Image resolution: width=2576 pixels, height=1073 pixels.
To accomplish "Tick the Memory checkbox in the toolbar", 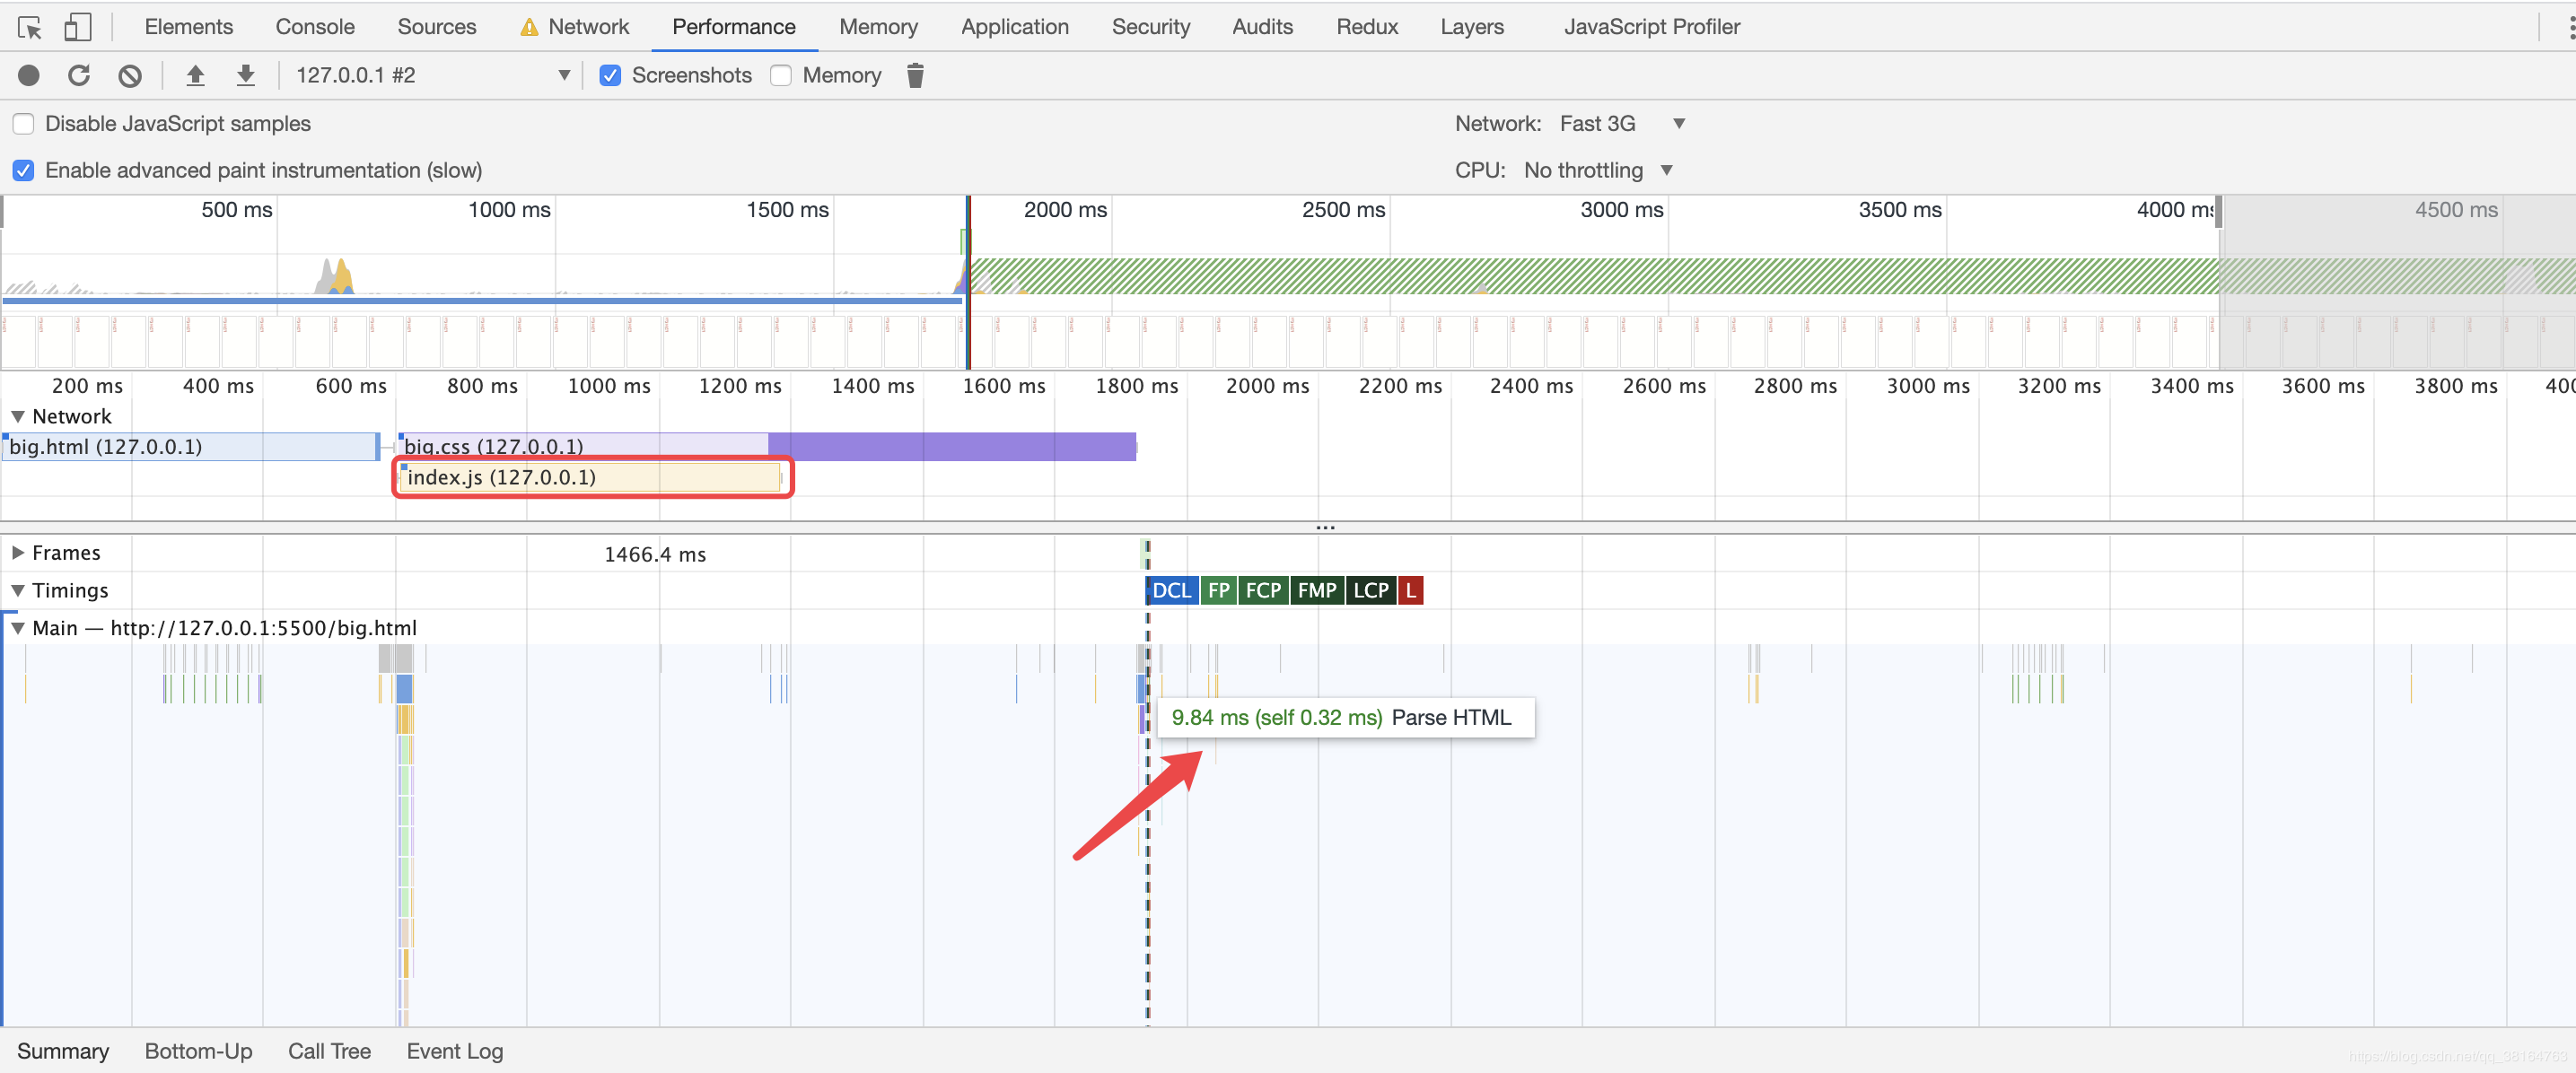I will pos(781,75).
